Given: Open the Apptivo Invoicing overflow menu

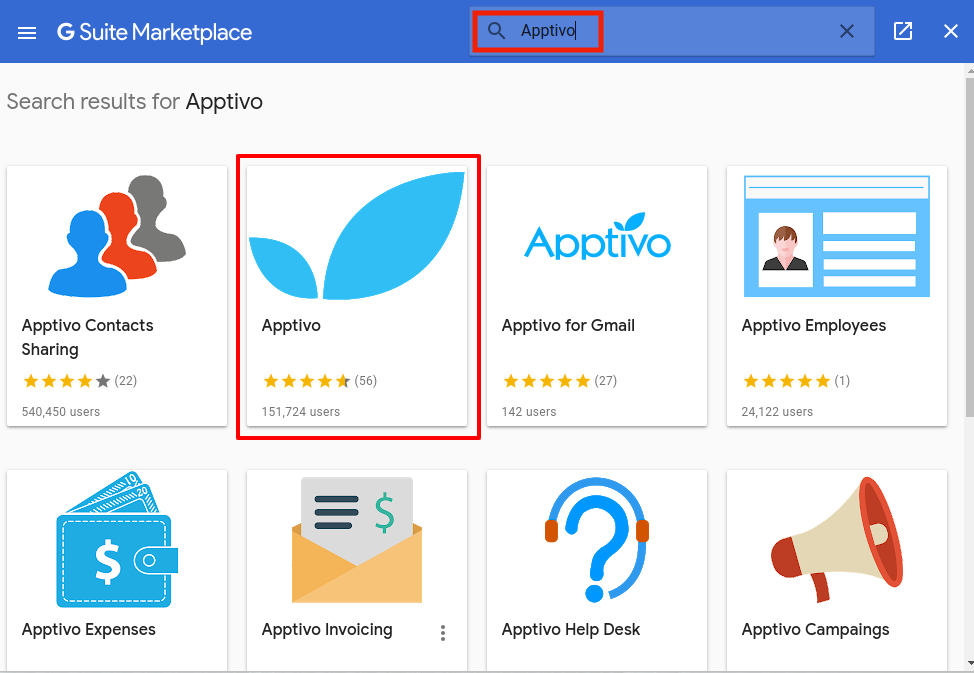Looking at the screenshot, I should click(x=442, y=633).
